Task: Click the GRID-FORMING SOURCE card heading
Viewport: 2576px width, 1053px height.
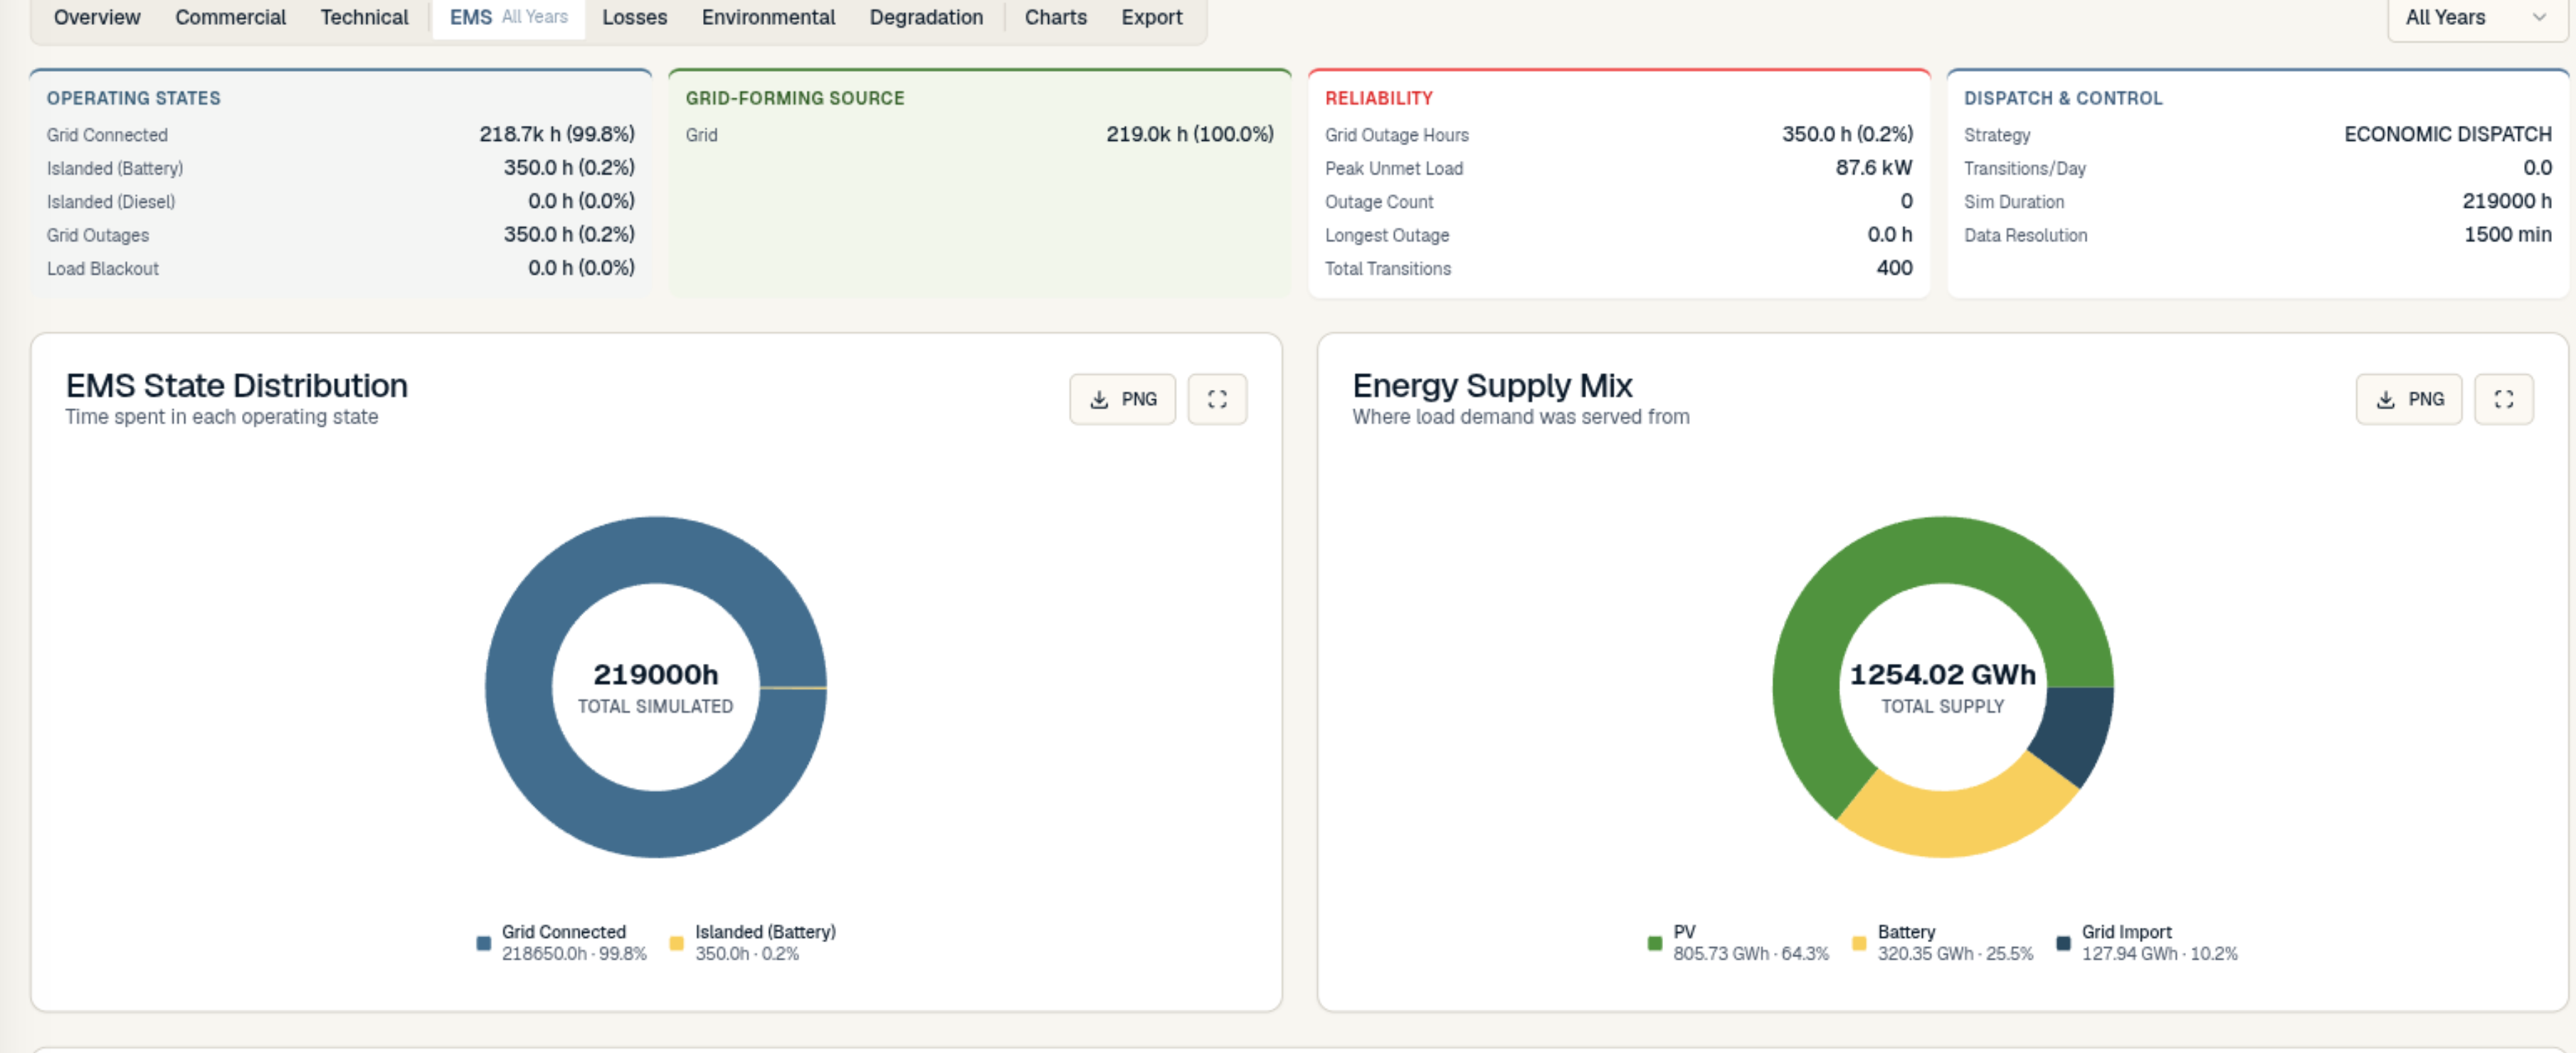Action: click(x=794, y=98)
